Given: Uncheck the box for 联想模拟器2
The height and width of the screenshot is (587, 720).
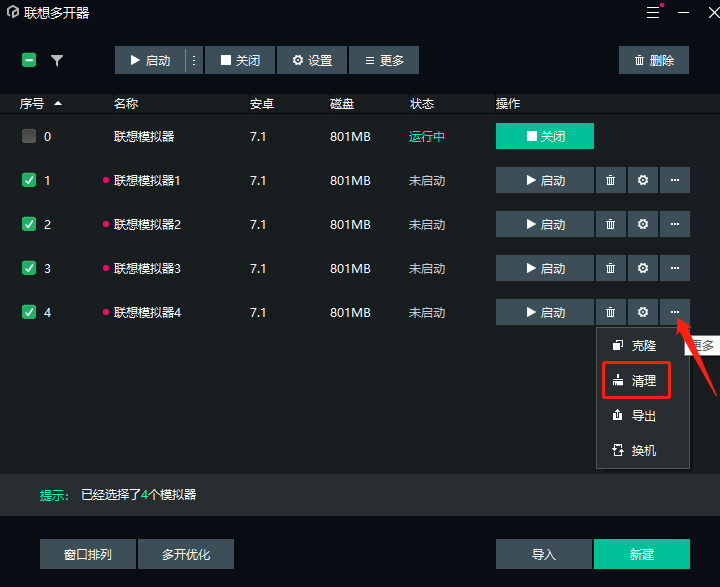Looking at the screenshot, I should coord(29,224).
